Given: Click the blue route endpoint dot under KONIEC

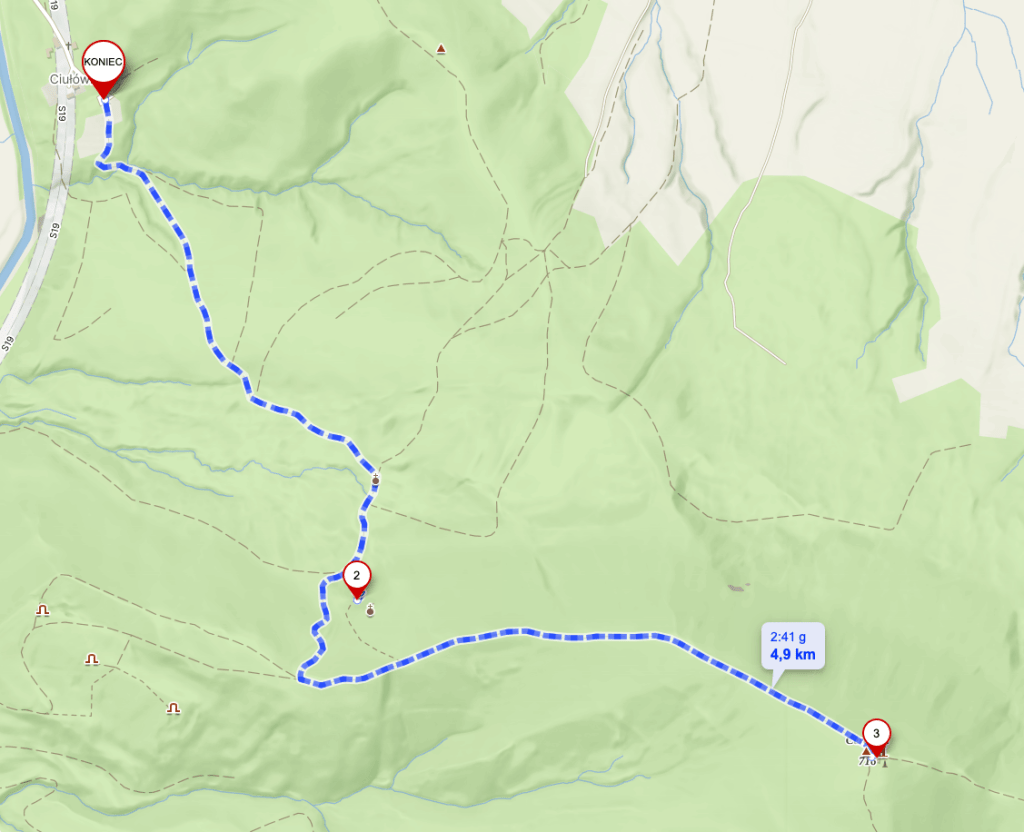Looking at the screenshot, I should pyautogui.click(x=104, y=99).
